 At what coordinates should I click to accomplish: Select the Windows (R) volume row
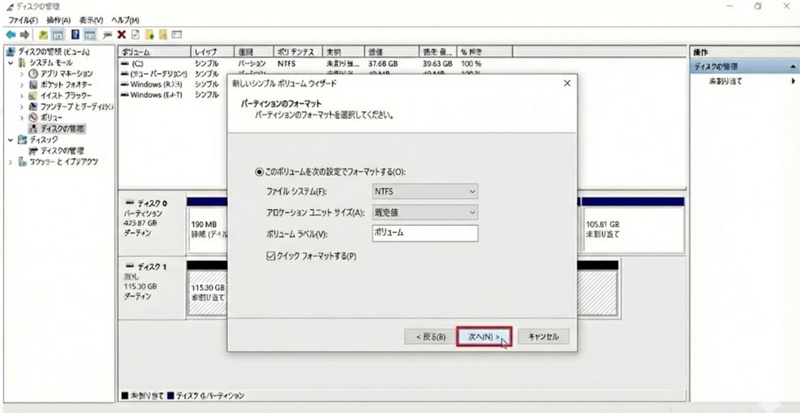click(156, 84)
